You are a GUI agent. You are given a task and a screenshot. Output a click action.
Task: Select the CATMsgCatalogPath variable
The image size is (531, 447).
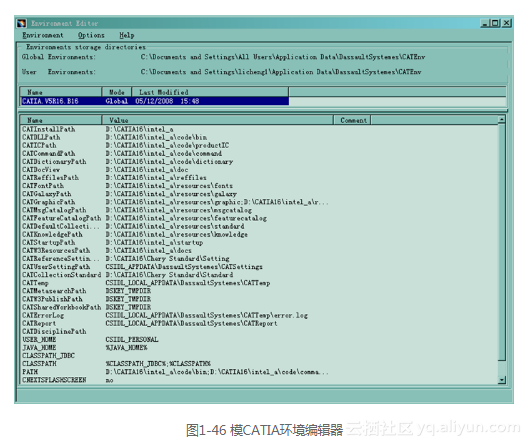pos(54,210)
